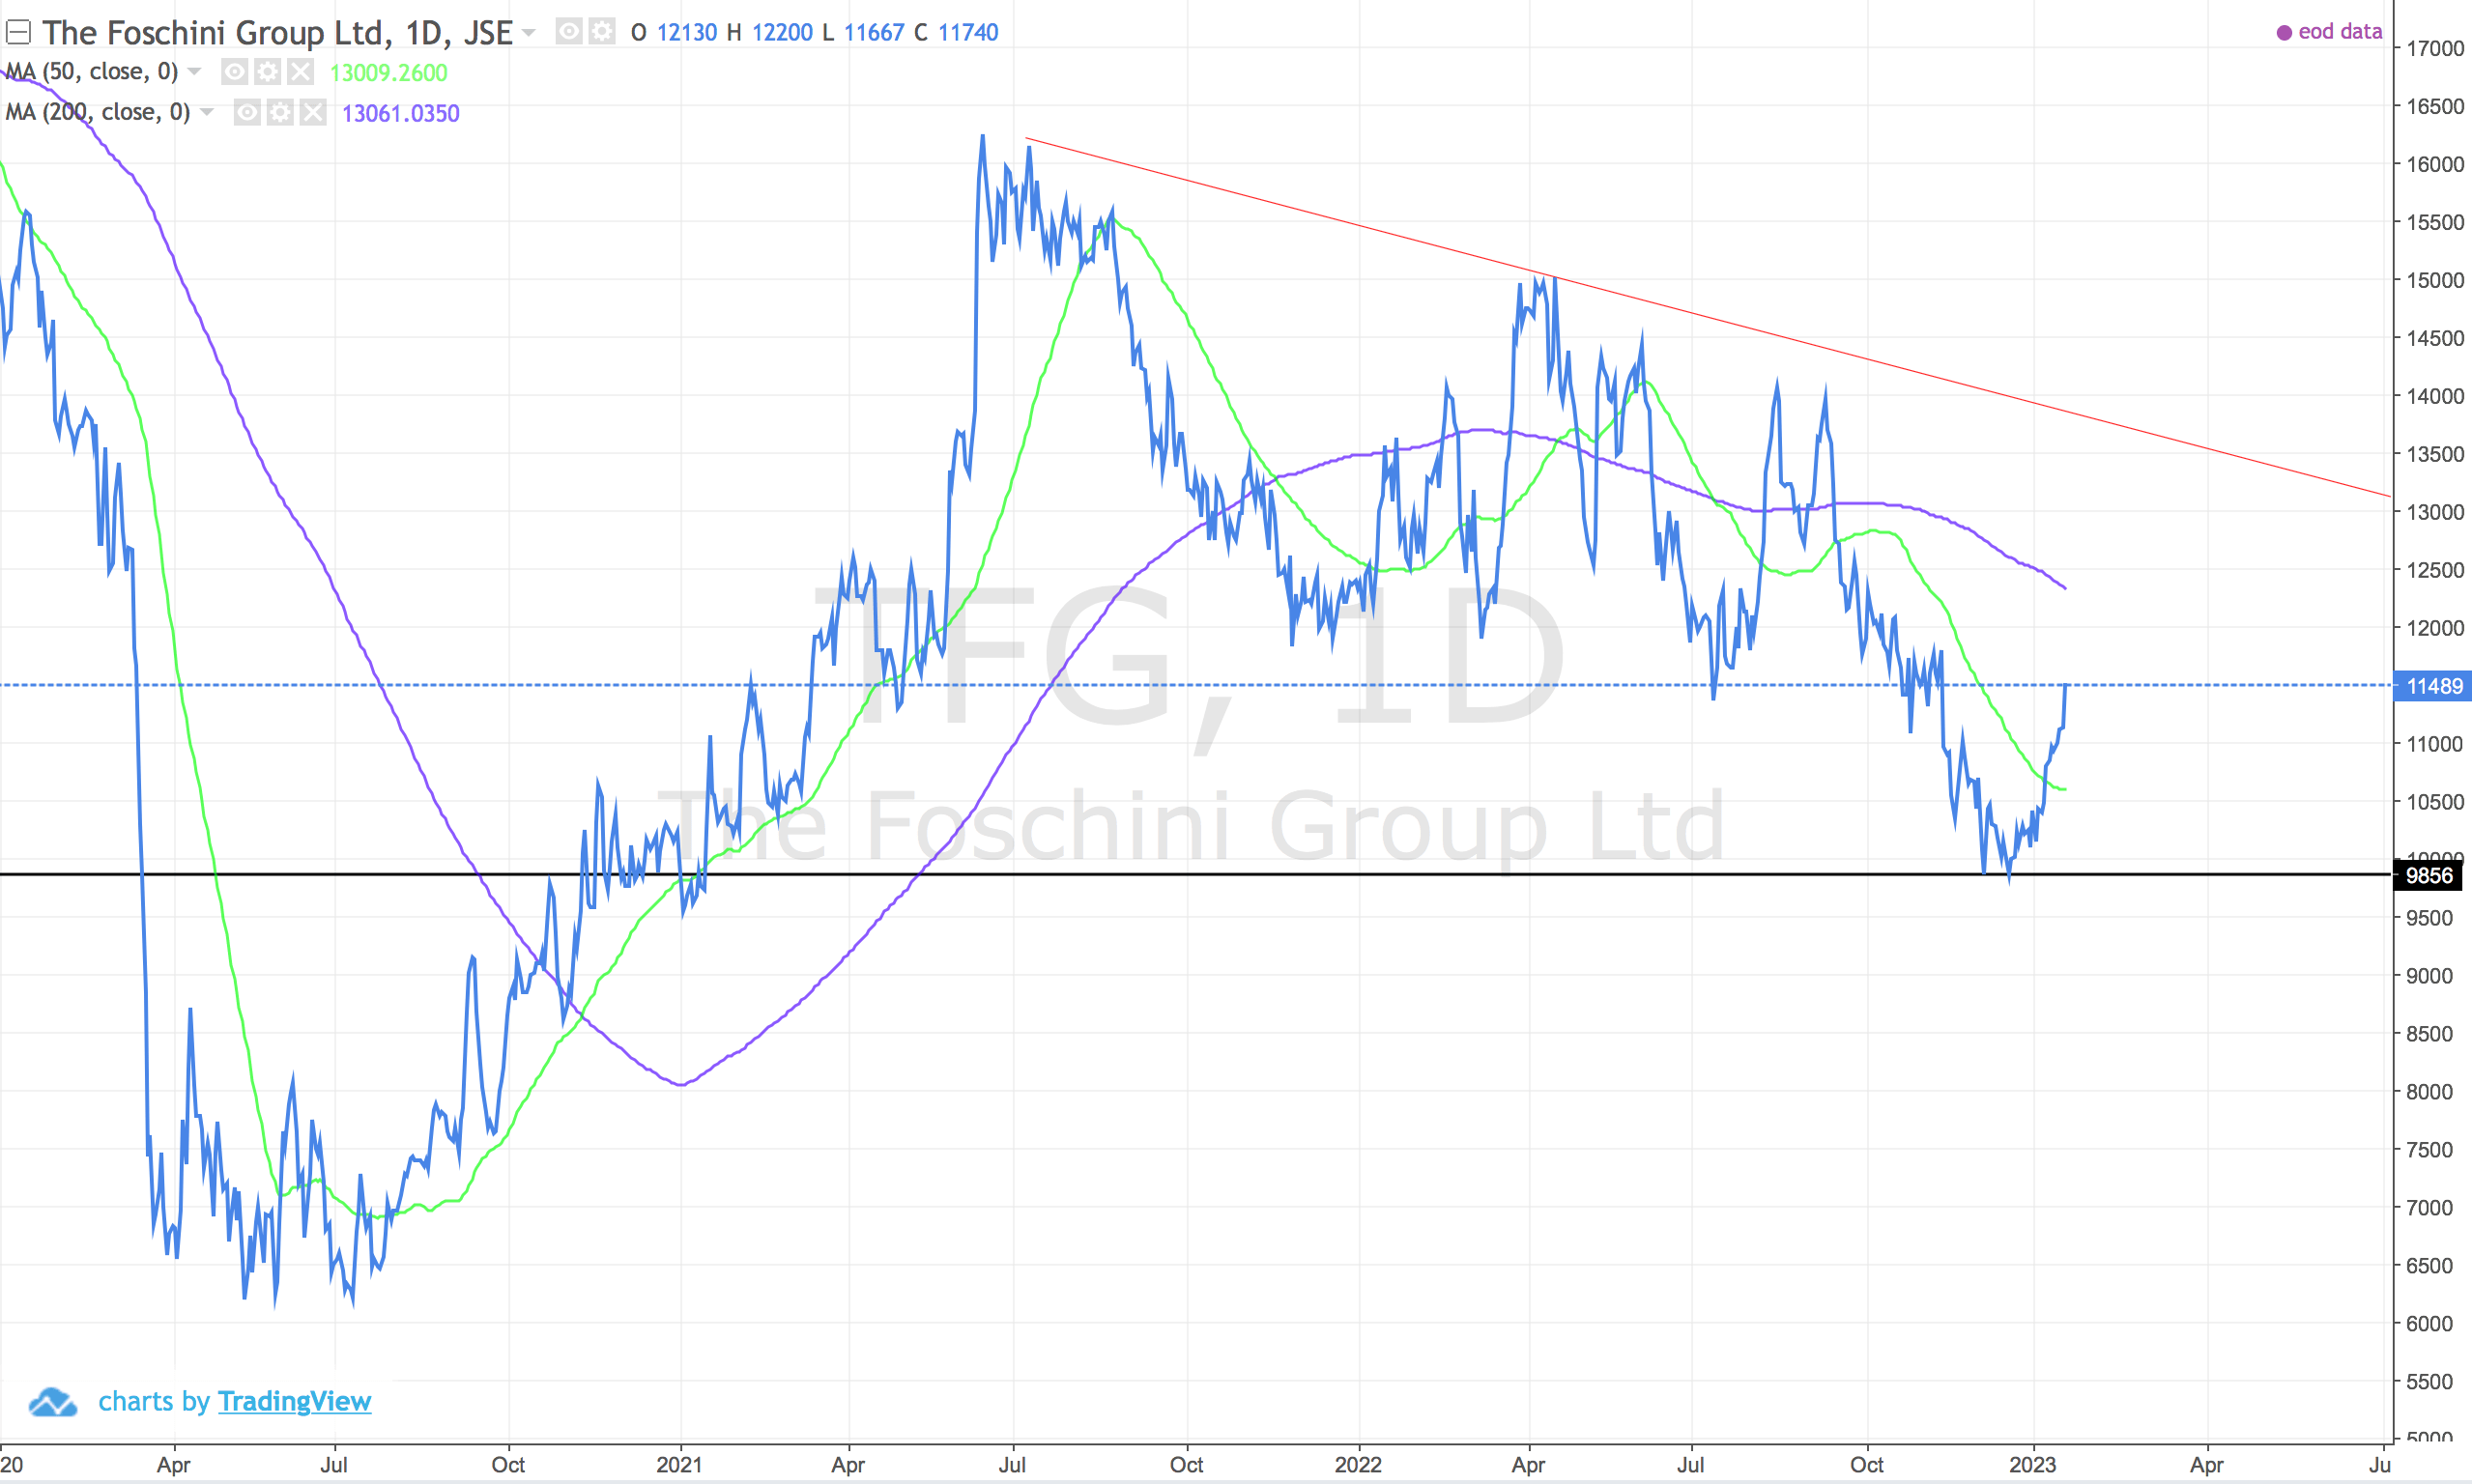This screenshot has width=2472, height=1484.
Task: Select the eod data label
Action: tap(2340, 32)
